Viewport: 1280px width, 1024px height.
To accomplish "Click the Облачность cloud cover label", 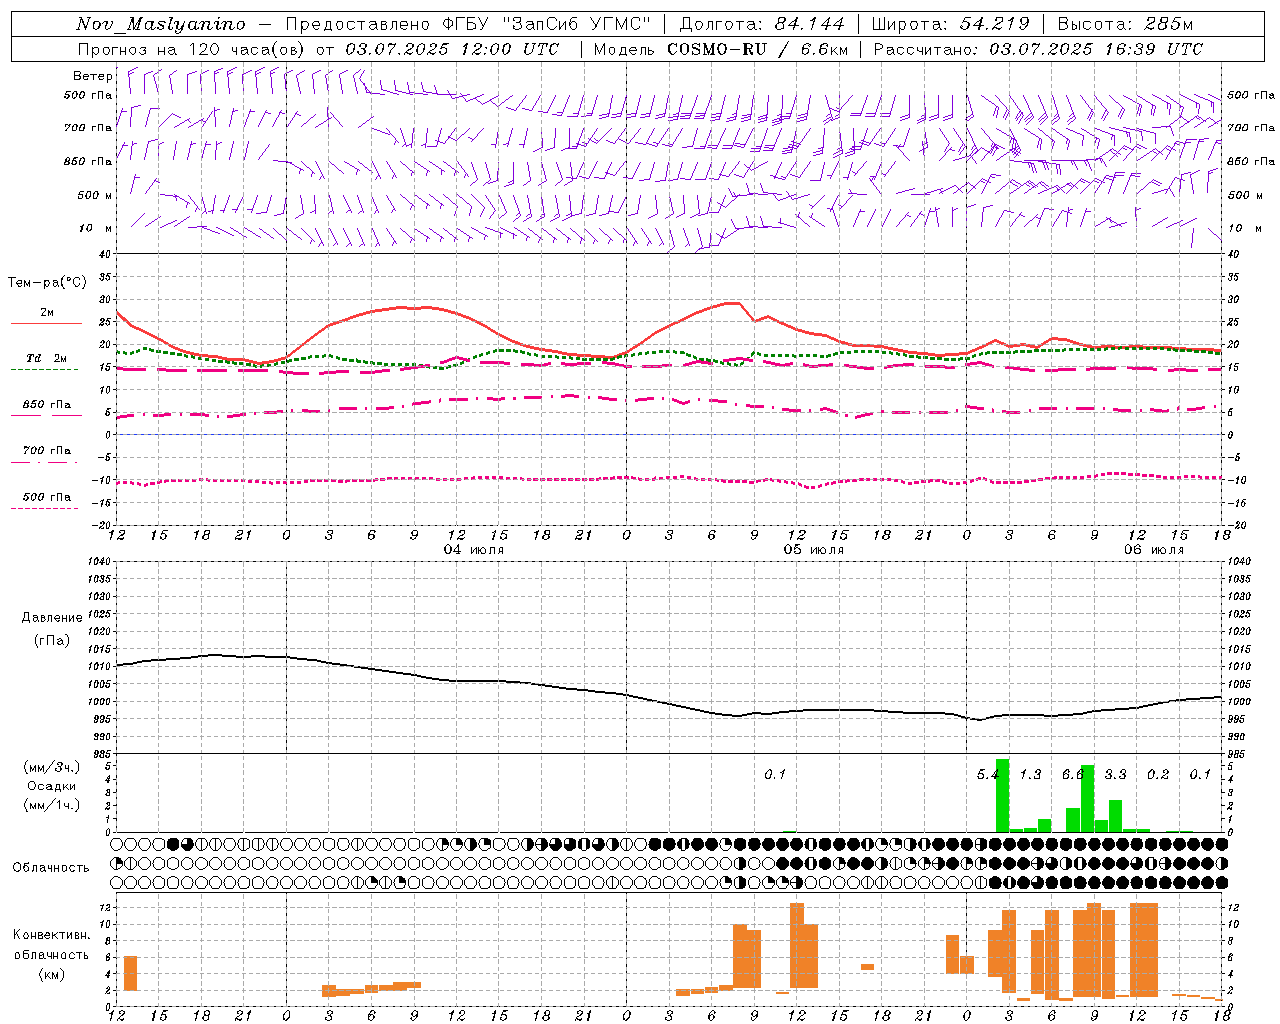I will click(x=51, y=867).
